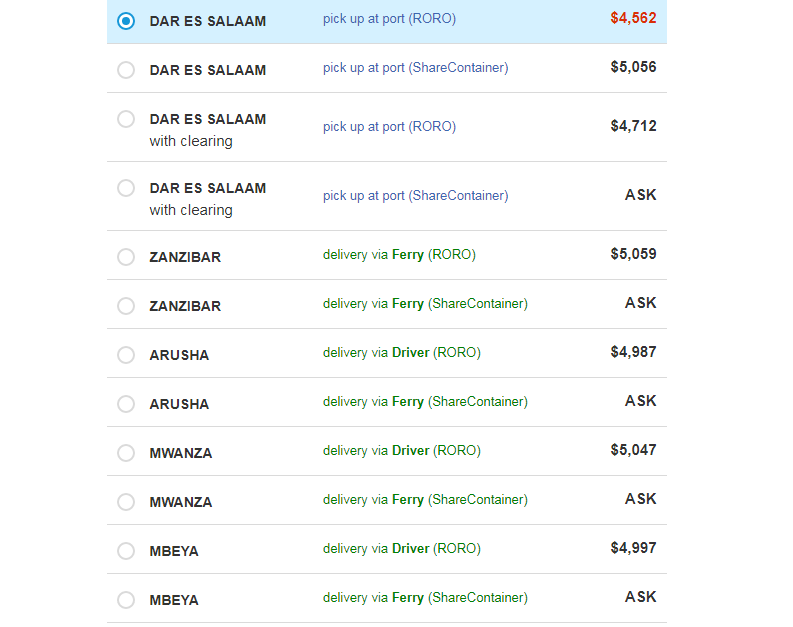The width and height of the screenshot is (793, 627).
Task: Choose Arusha Ferry ShareContainer radio button
Action: pos(126,404)
